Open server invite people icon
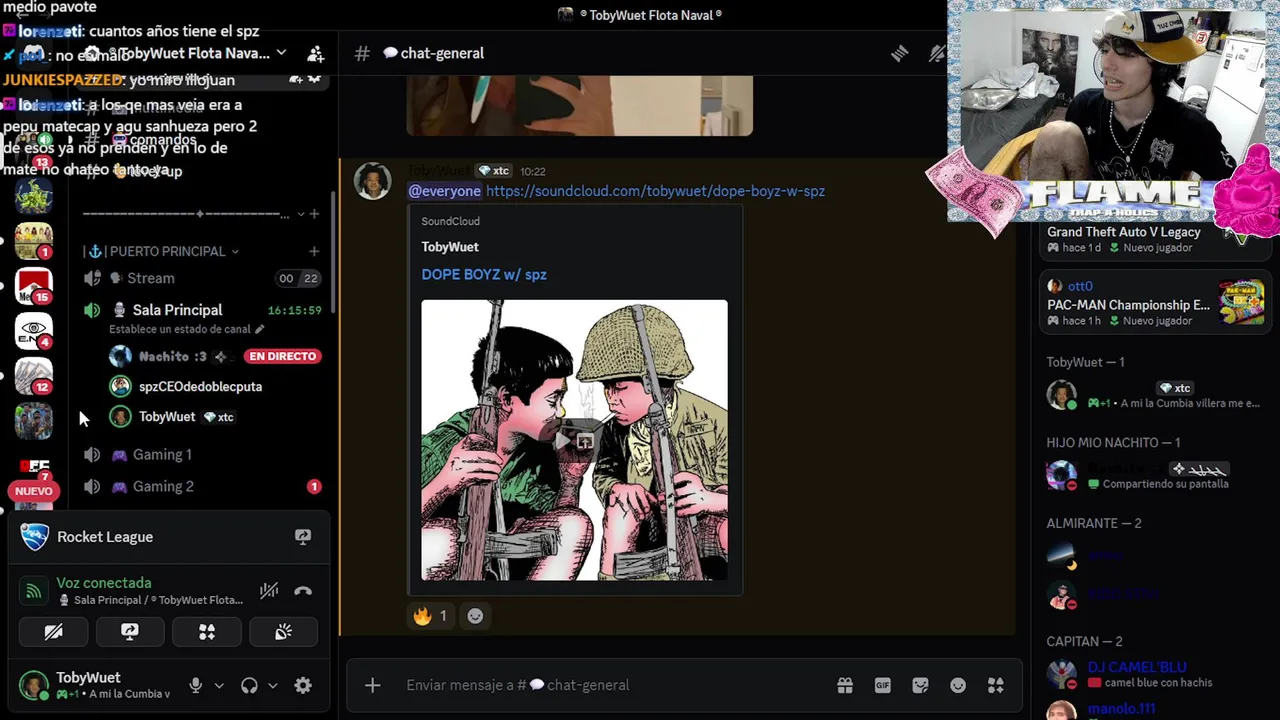The image size is (1280, 720). click(x=316, y=53)
